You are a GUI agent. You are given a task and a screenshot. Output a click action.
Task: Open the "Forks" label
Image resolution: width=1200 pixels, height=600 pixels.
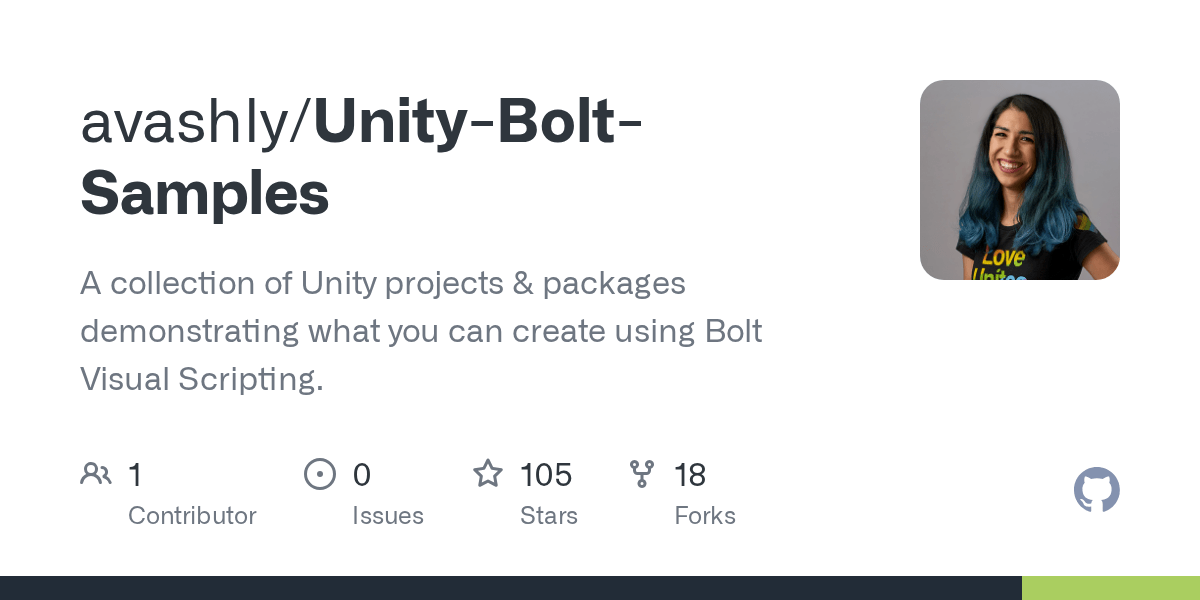[x=704, y=516]
